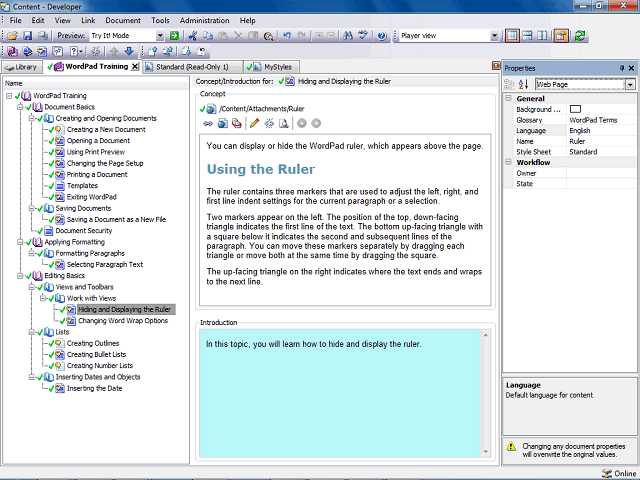This screenshot has width=640, height=480.
Task: Switch to the Standard (Read-Only 1) tab
Action: click(x=193, y=67)
